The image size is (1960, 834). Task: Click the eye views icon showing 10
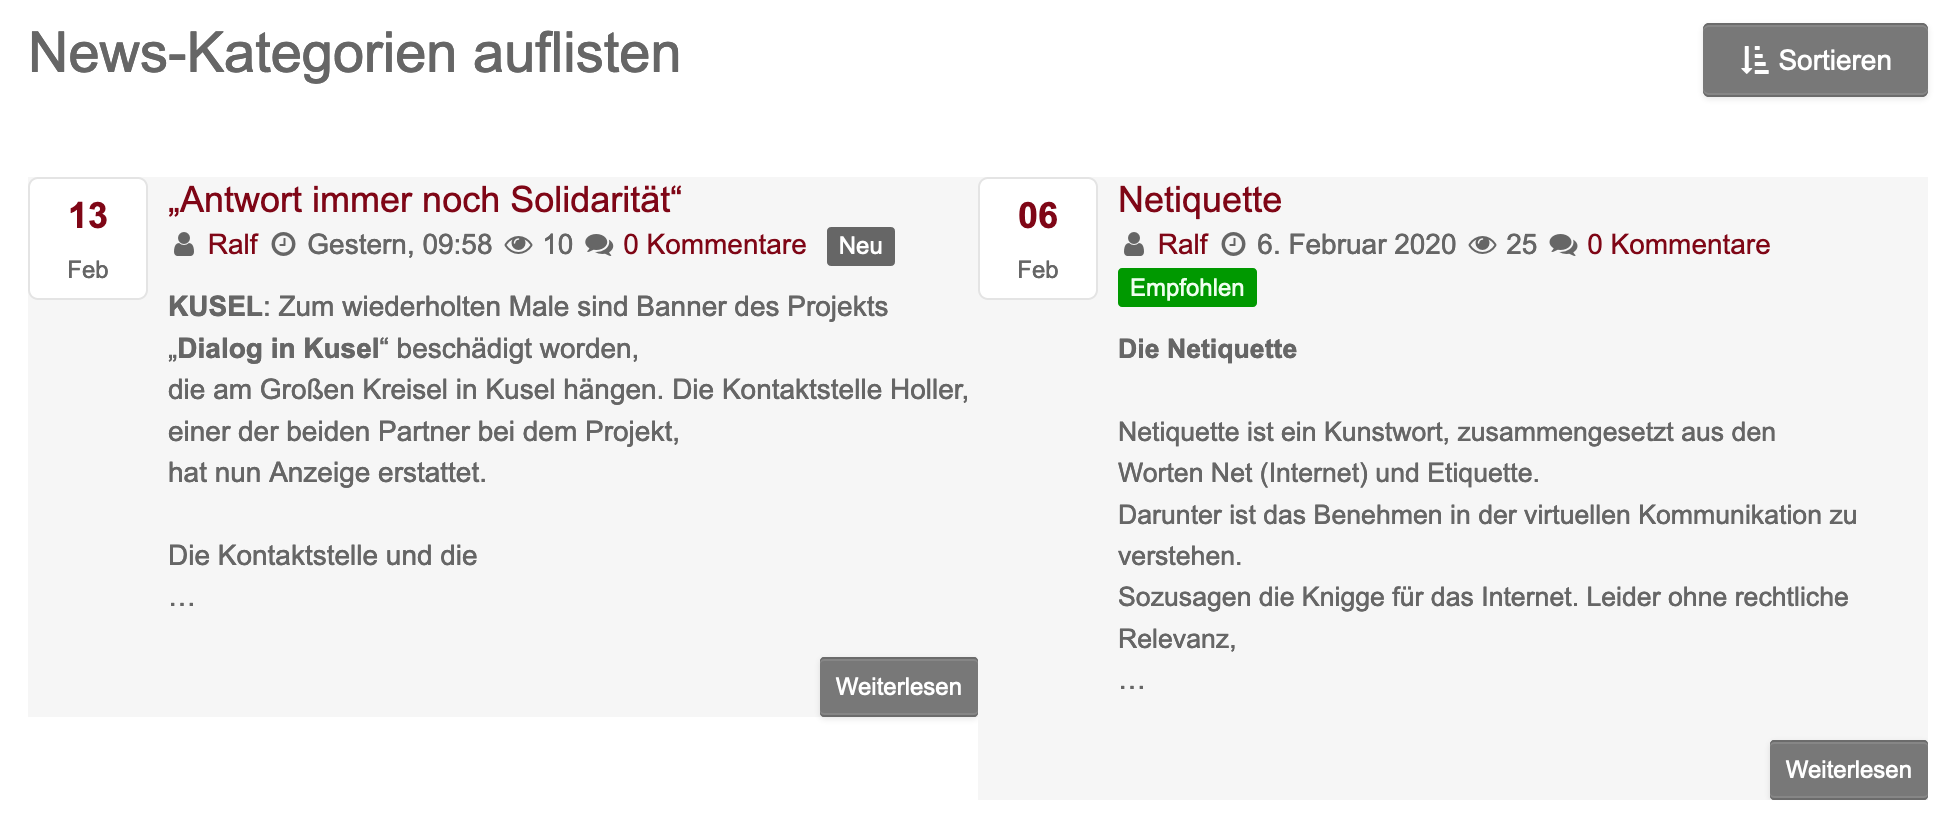point(518,245)
